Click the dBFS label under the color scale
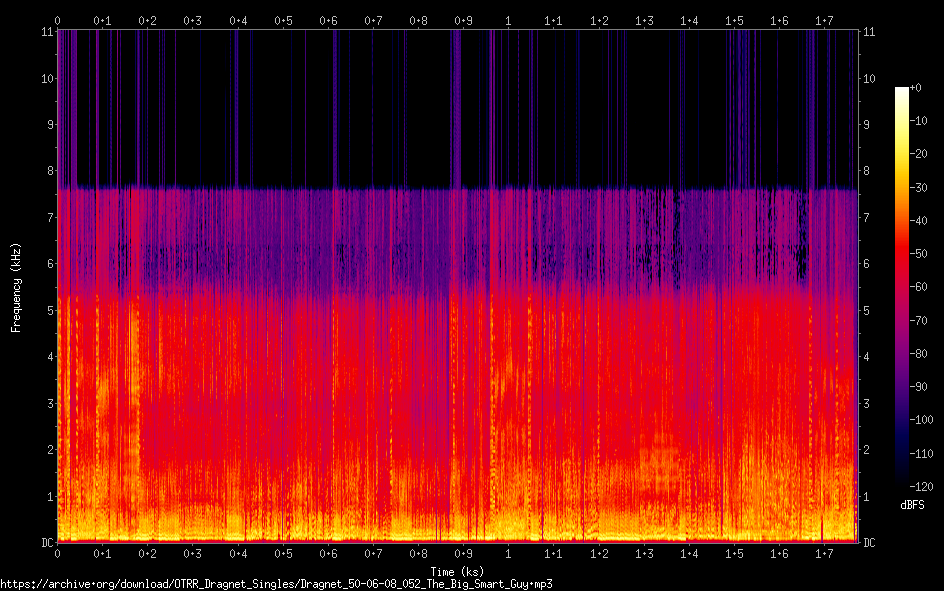This screenshot has height=591, width=944. coord(912,507)
